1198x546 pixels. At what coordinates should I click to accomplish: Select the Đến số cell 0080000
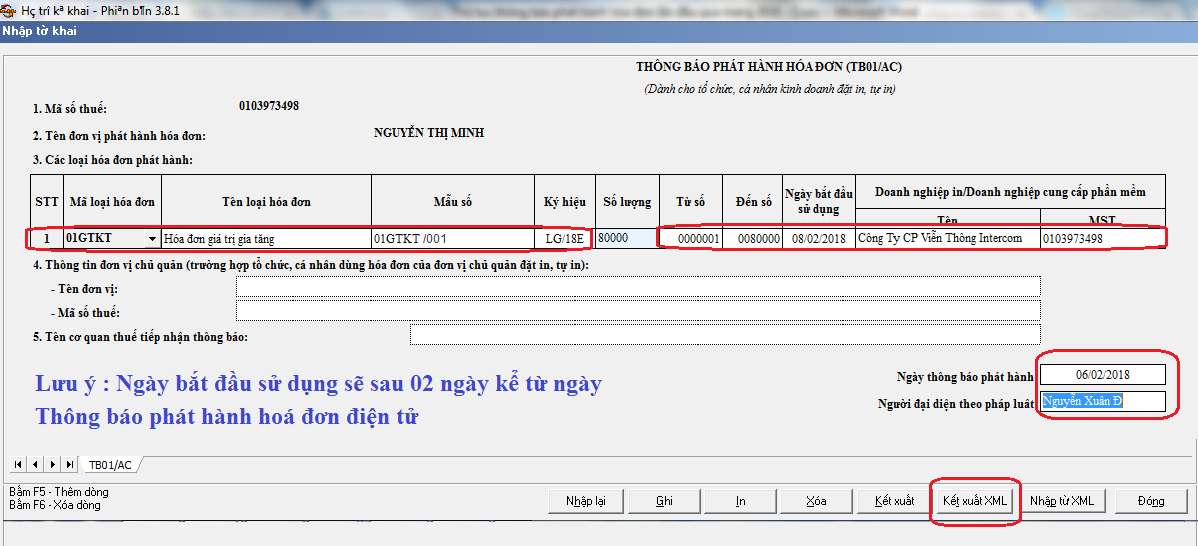(752, 239)
